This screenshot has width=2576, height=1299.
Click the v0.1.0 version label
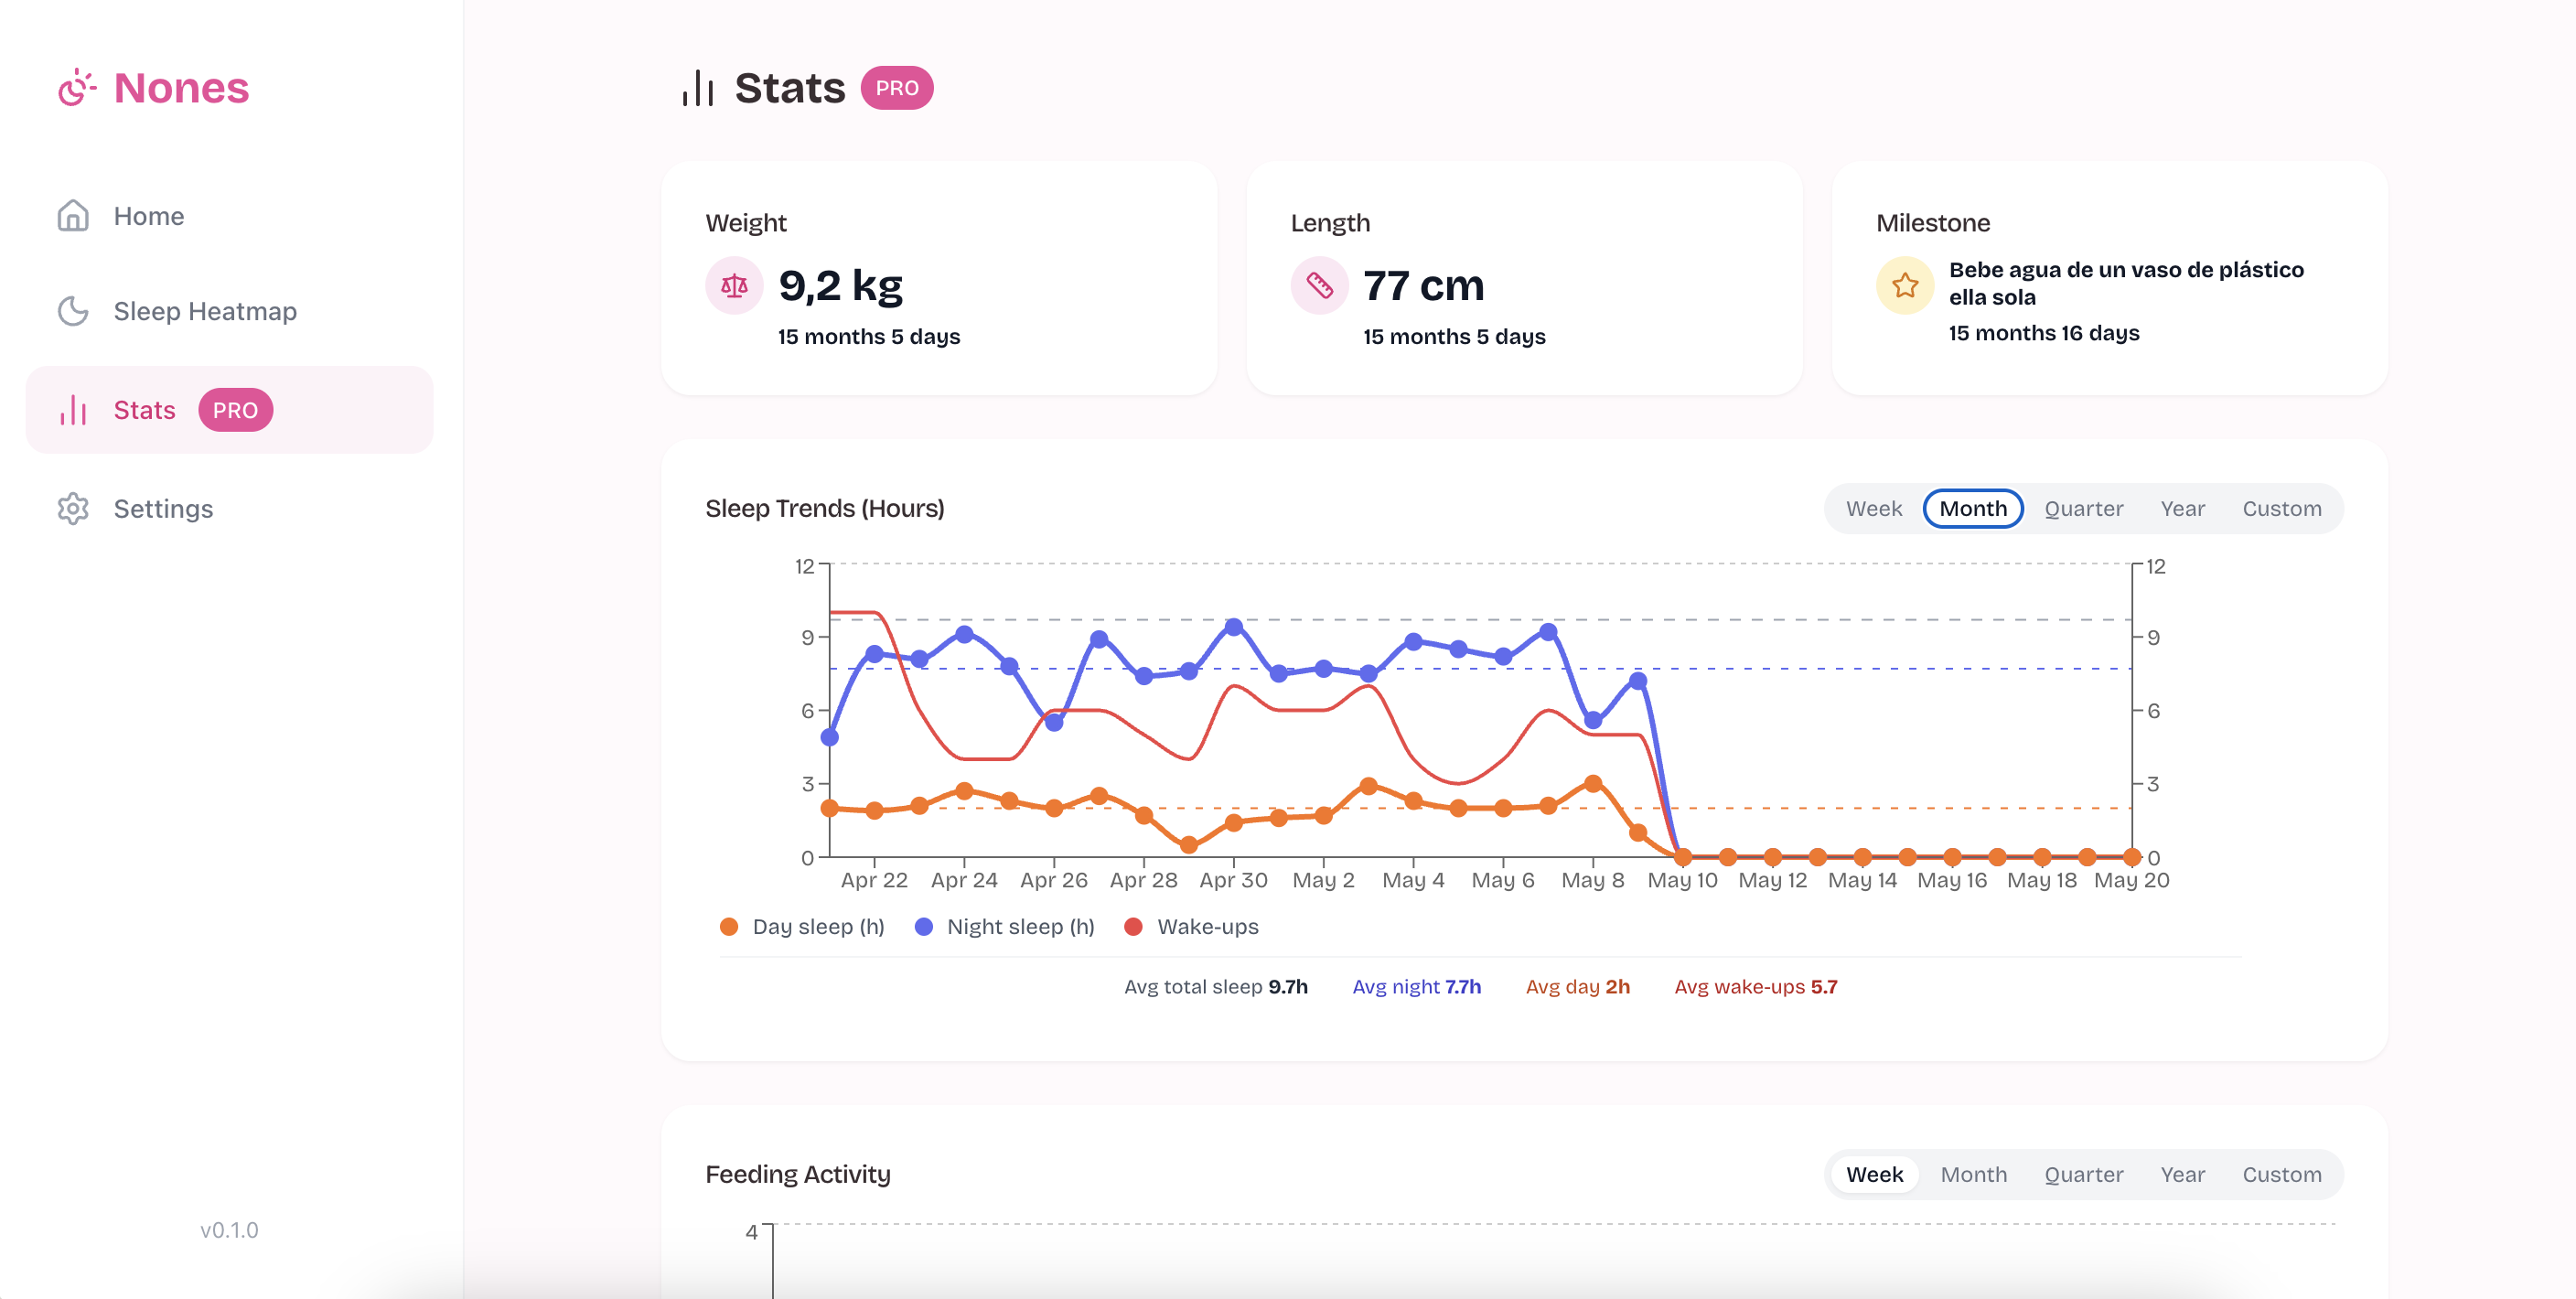click(x=229, y=1231)
